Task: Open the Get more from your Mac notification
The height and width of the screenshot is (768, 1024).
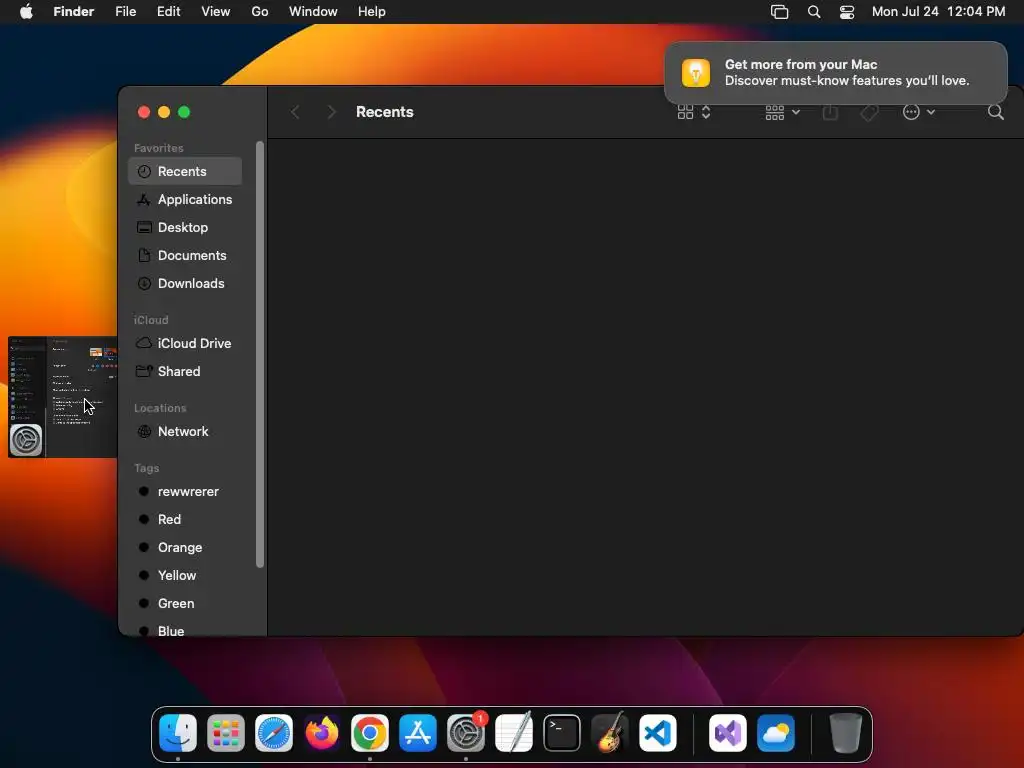Action: pyautogui.click(x=836, y=72)
